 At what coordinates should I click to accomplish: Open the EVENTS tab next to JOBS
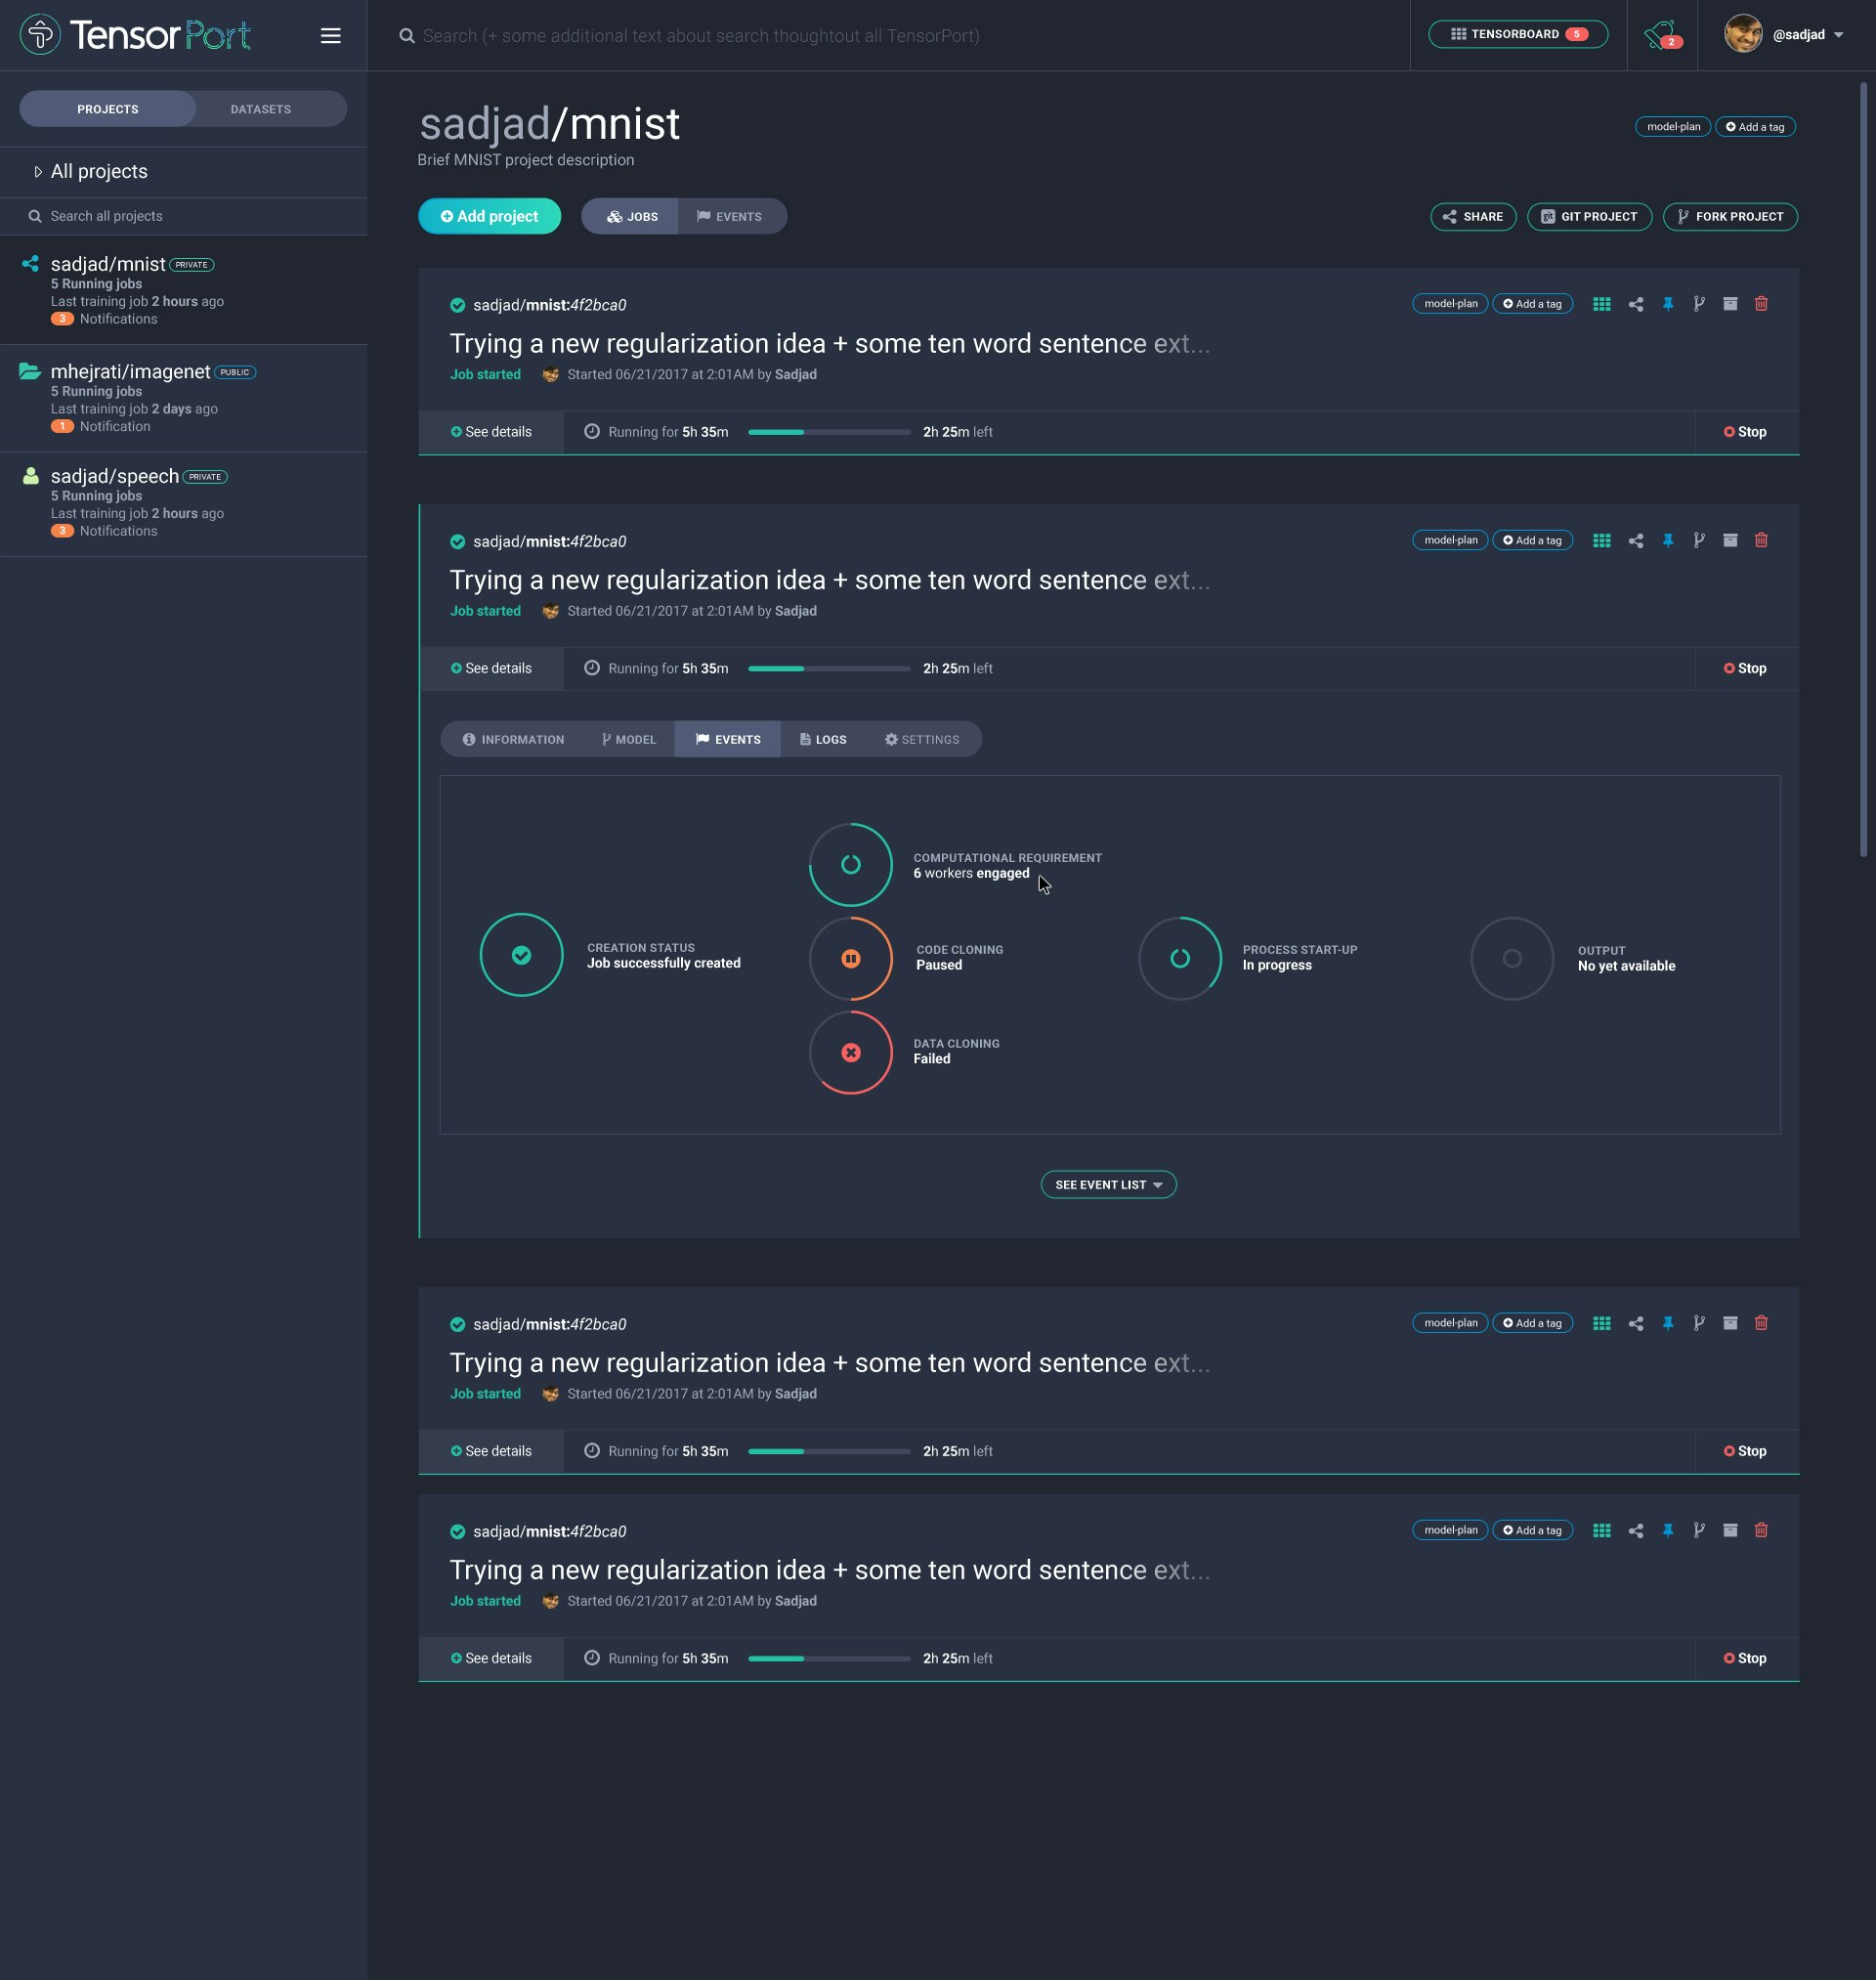click(x=732, y=216)
